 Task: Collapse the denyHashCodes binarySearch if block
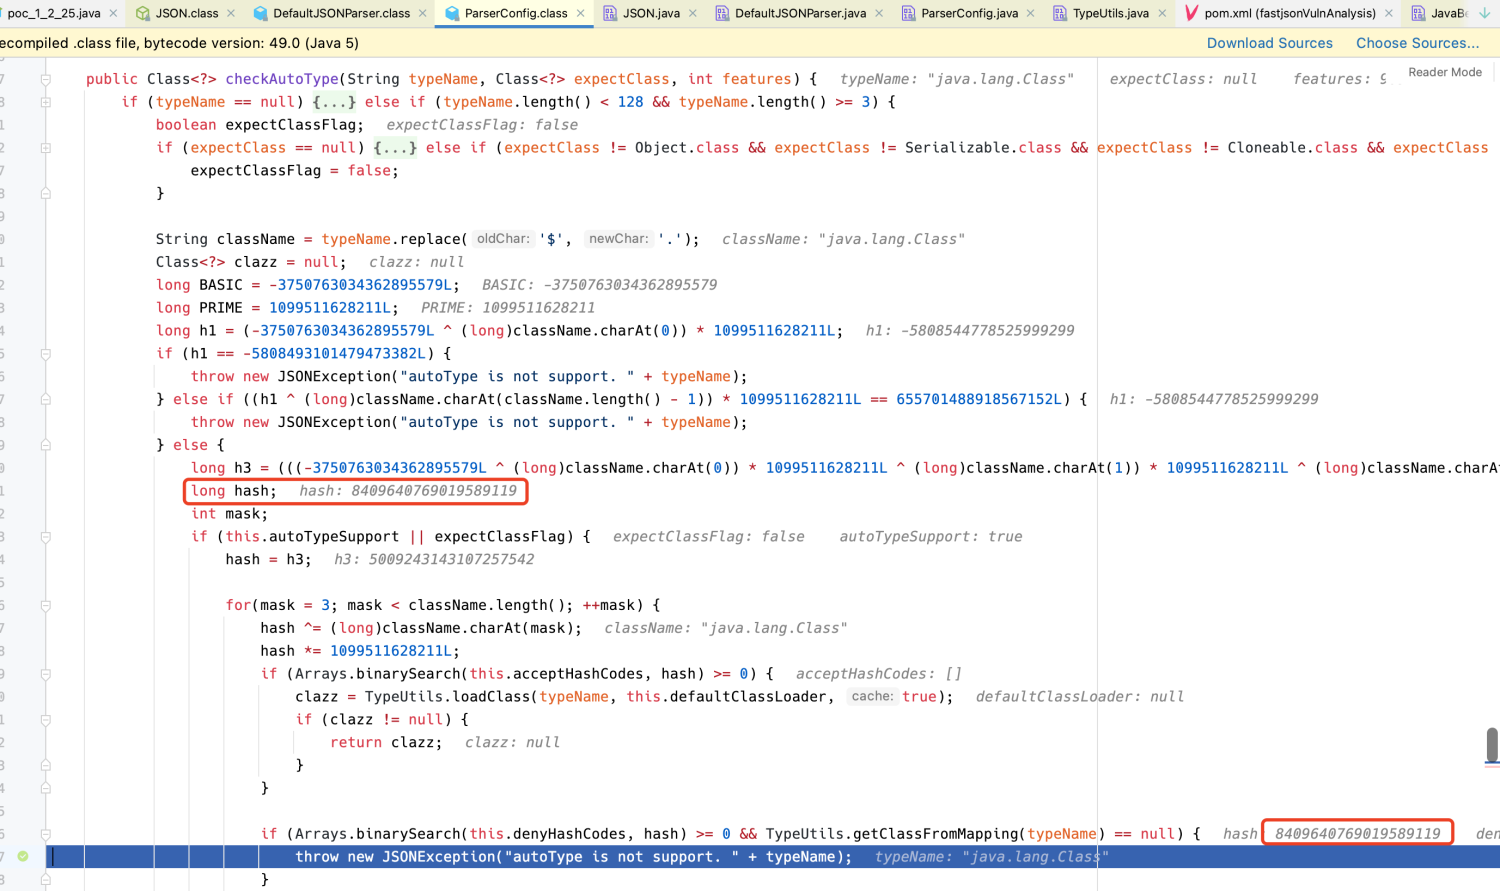click(46, 834)
